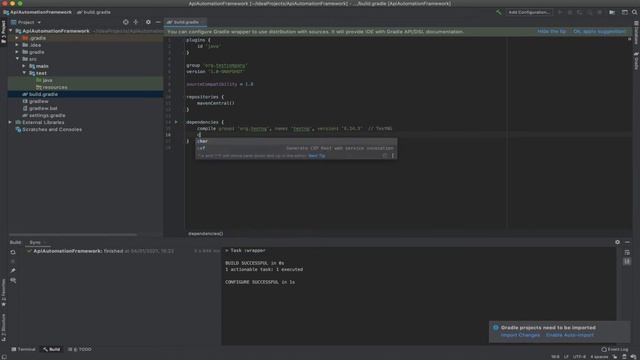This screenshot has height=360, width=640.
Task: Toggle the Project side tool window tab
Action: point(4,32)
